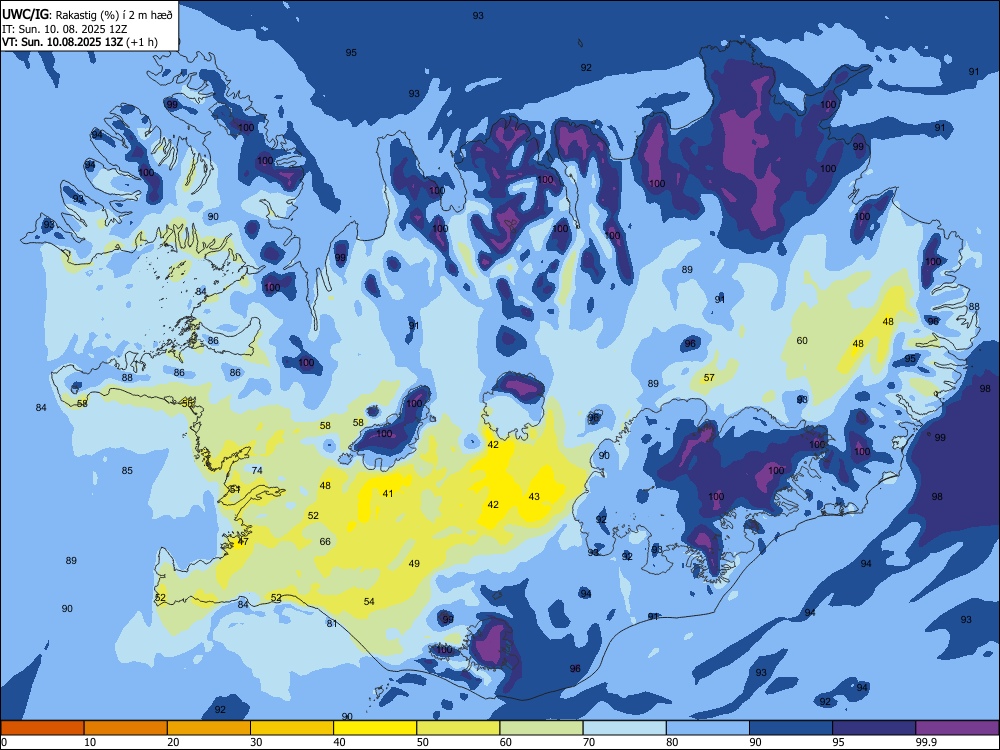Screen dimensions: 1000x750
Task: Choose the 70–80 pale blue legend band
Action: coord(624,728)
